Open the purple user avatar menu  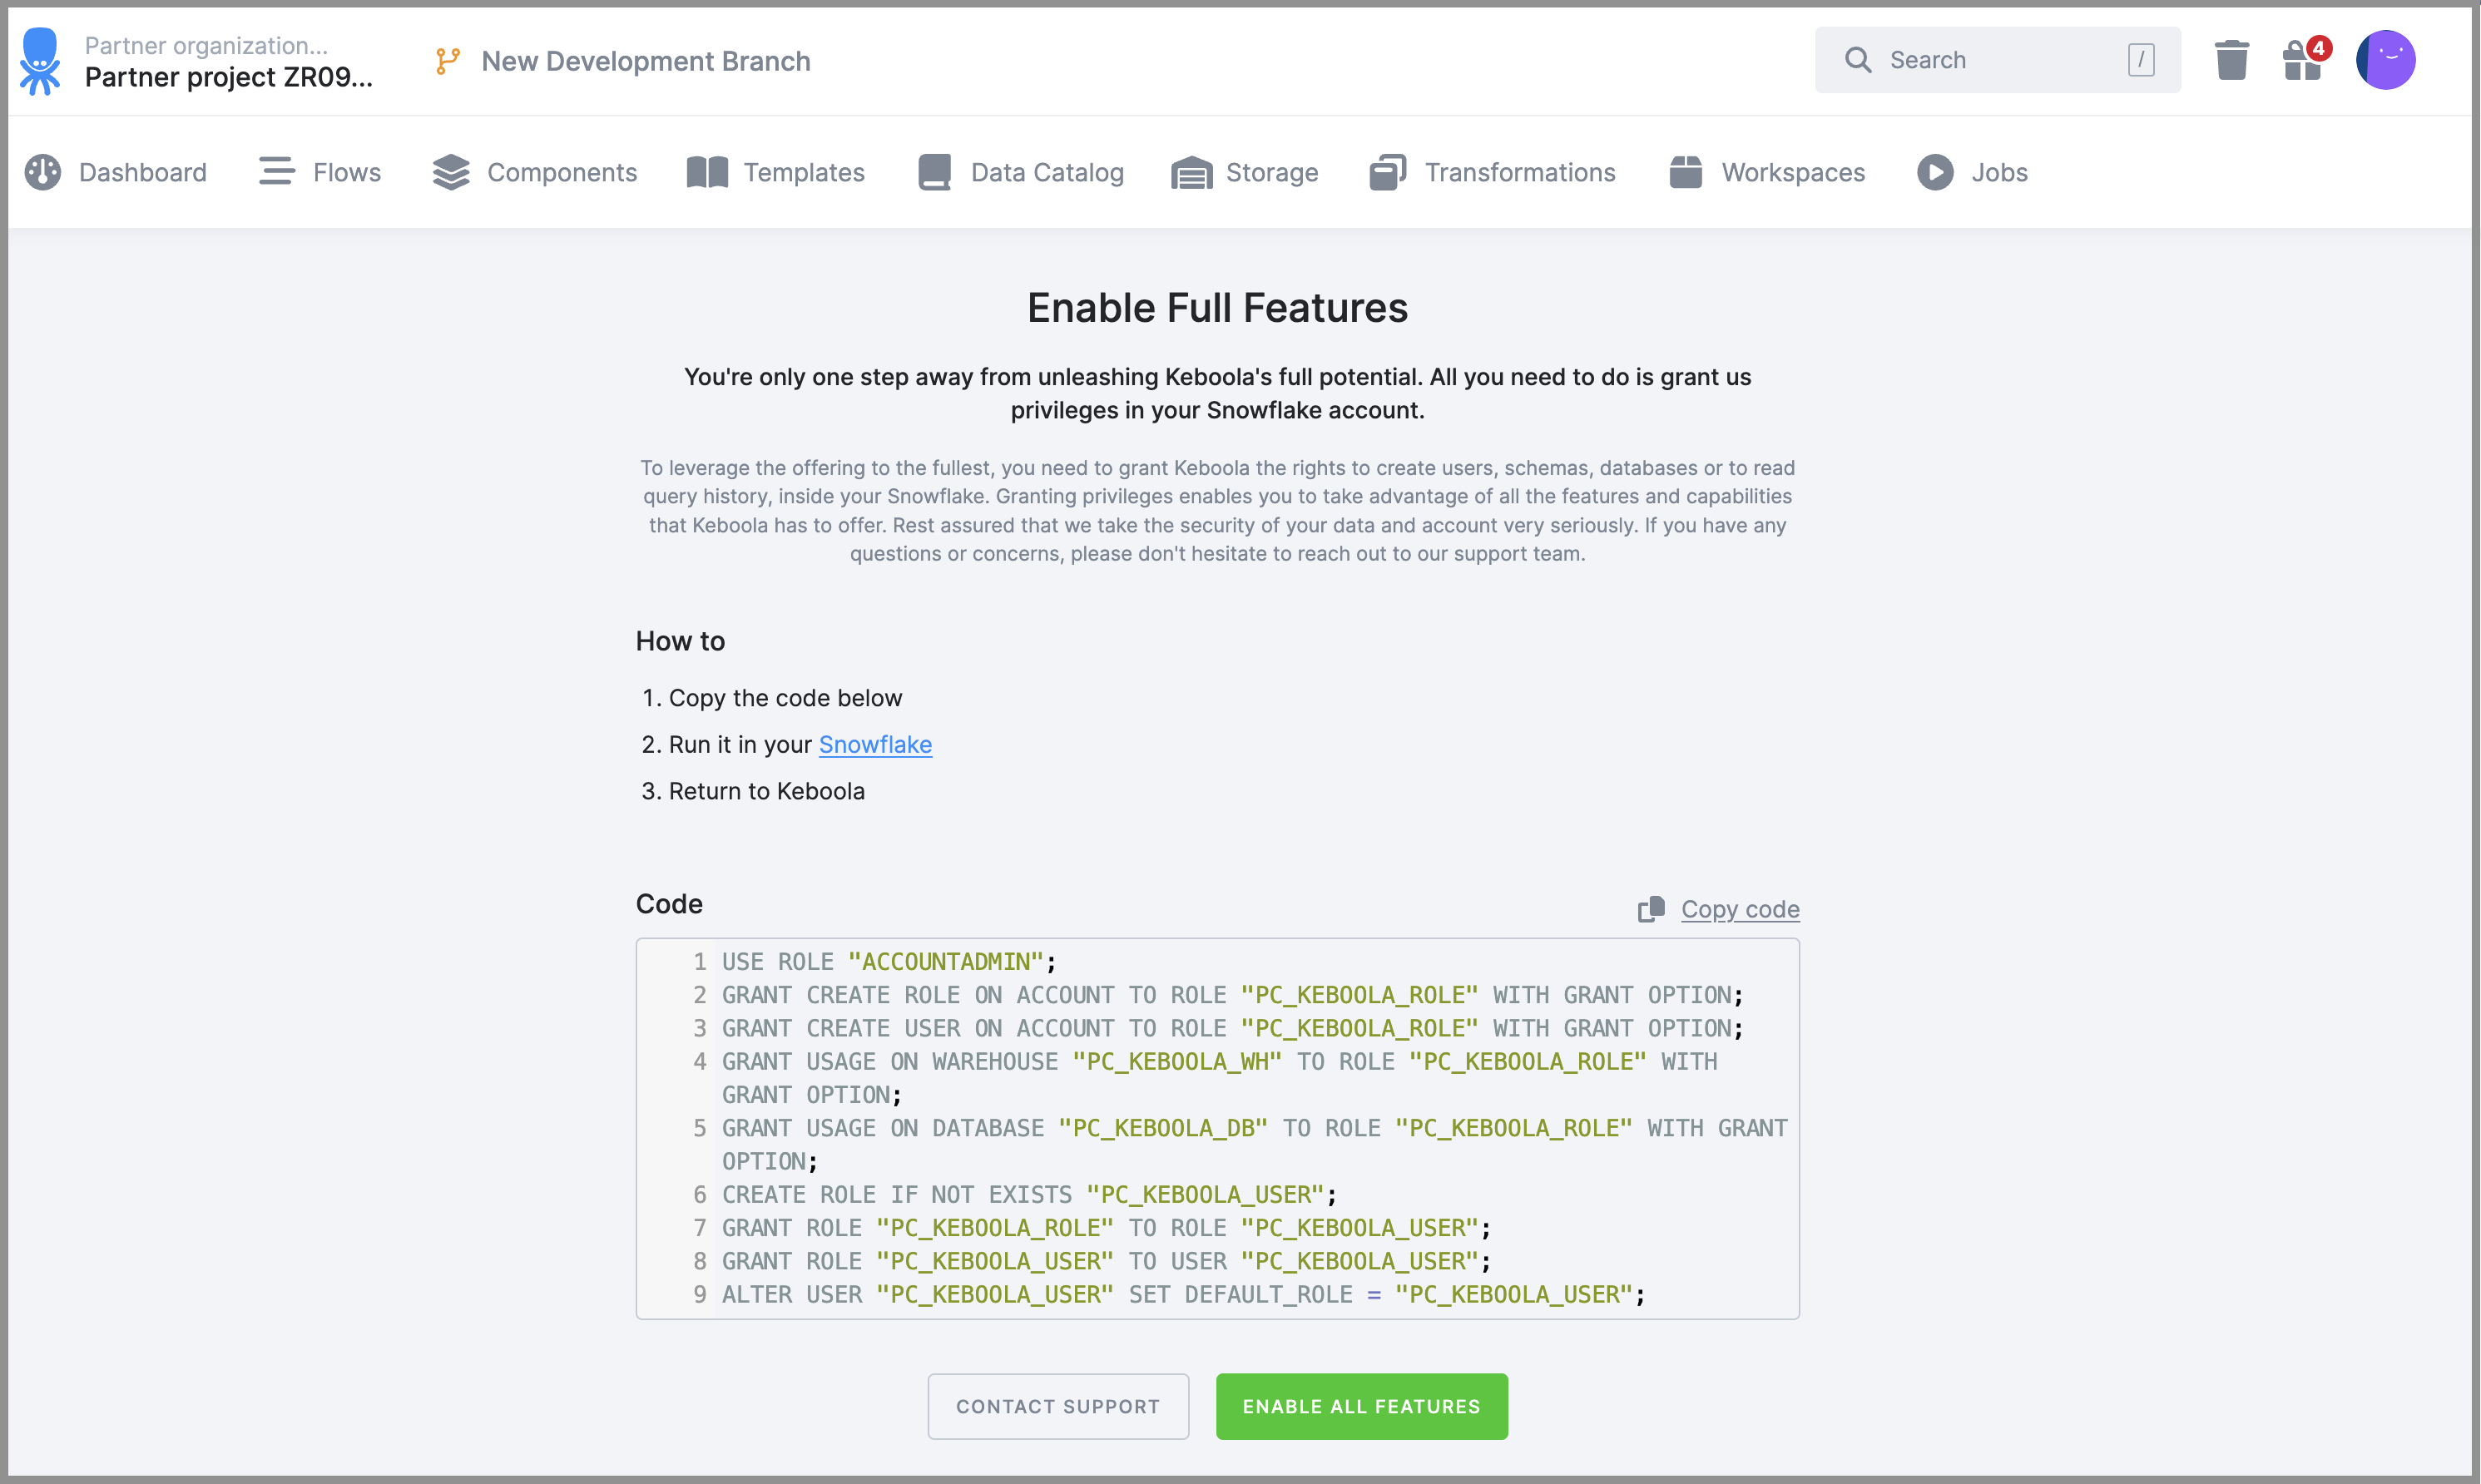coord(2385,60)
